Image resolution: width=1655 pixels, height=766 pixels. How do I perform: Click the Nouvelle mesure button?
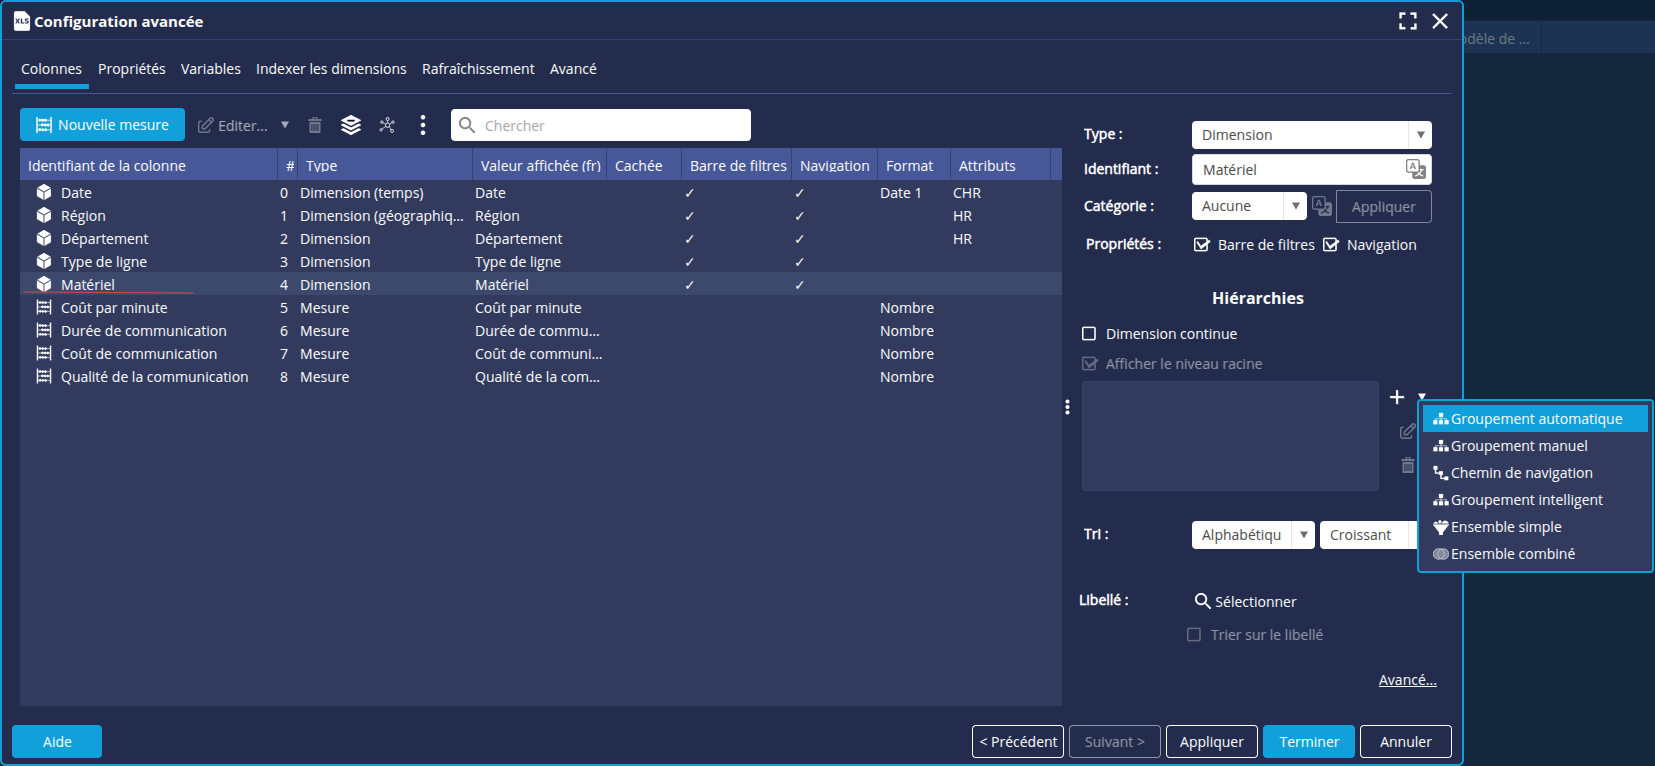(102, 125)
